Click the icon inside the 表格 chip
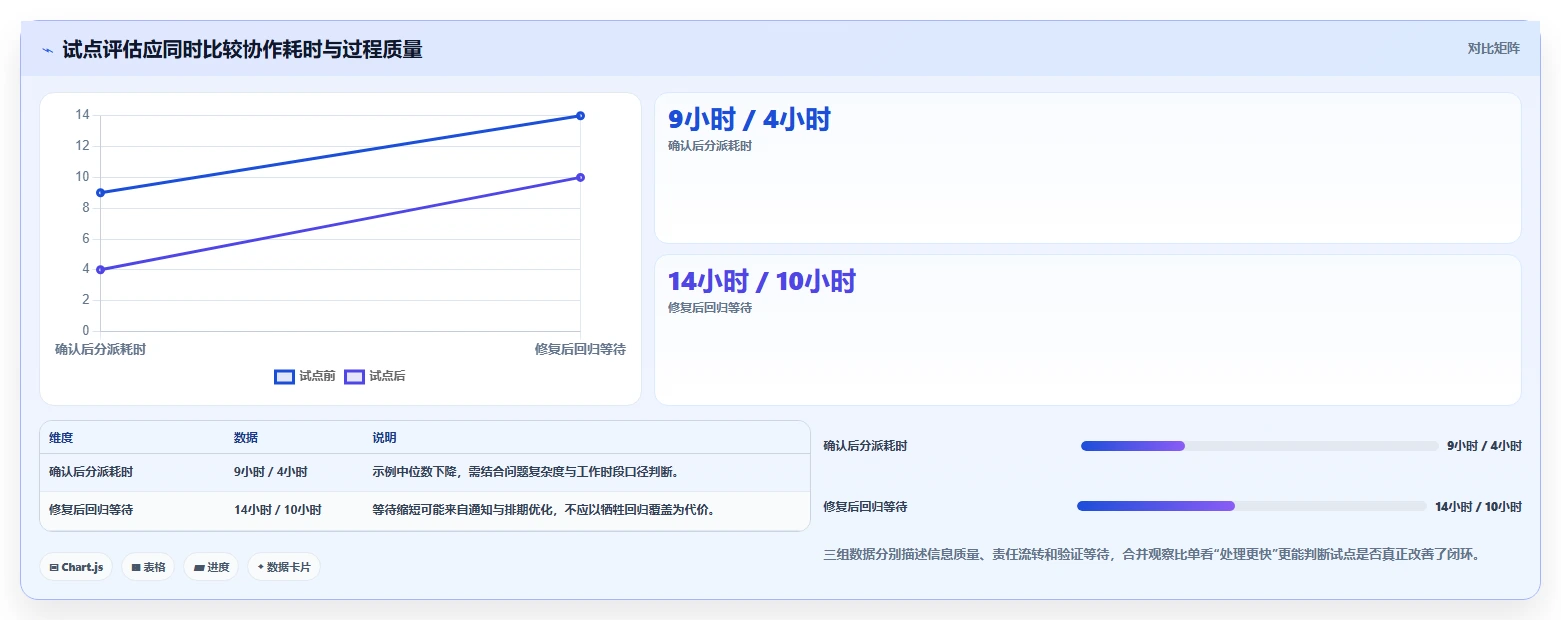This screenshot has width=1561, height=620. pos(136,567)
